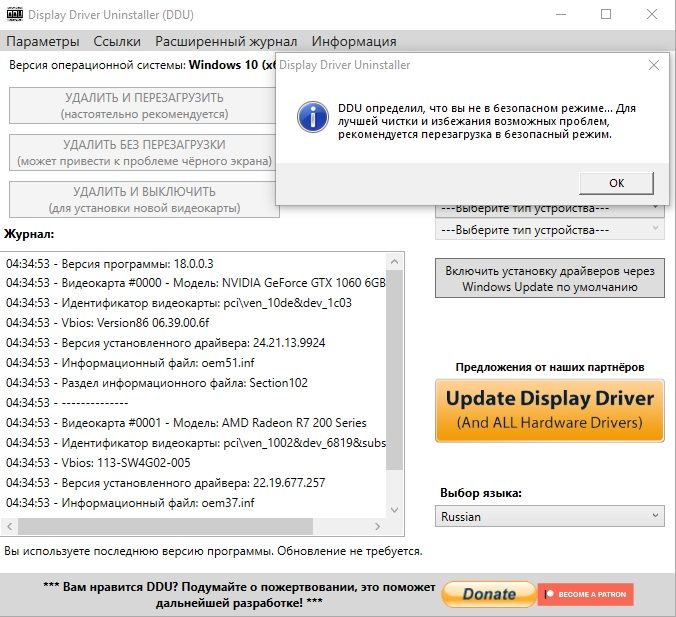The image size is (676, 617).
Task: Maximize the DDU window
Action: click(606, 14)
